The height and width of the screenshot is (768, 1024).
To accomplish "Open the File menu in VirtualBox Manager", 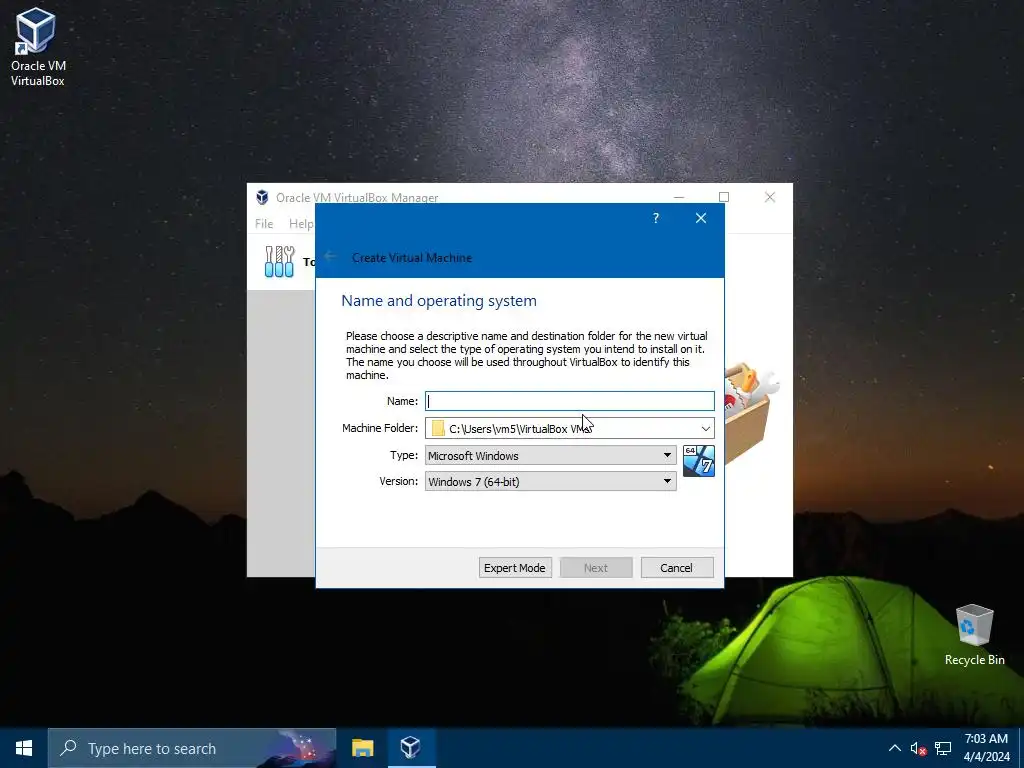I will (264, 223).
